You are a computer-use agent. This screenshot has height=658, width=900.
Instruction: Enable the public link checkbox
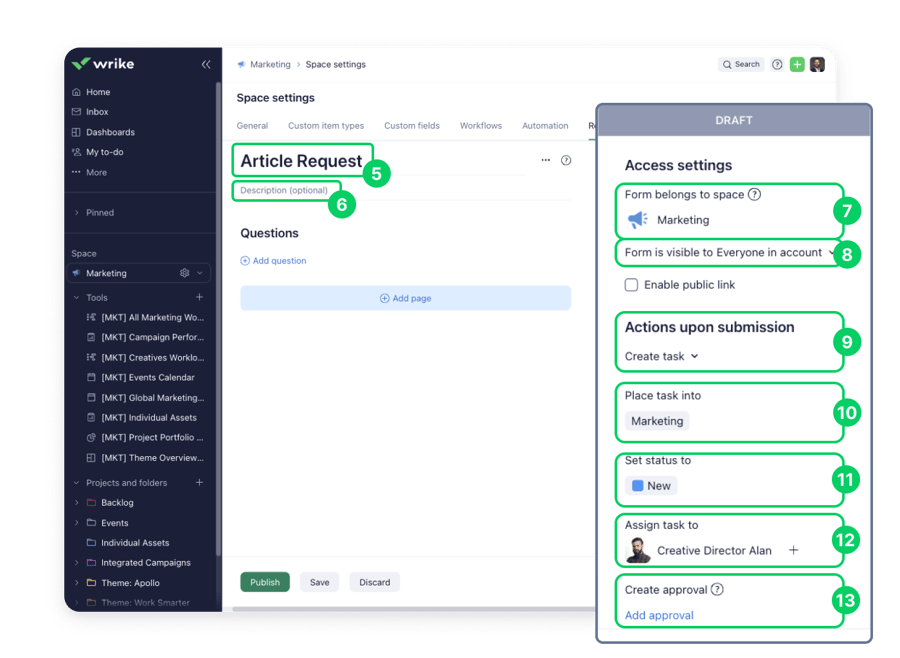tap(631, 285)
